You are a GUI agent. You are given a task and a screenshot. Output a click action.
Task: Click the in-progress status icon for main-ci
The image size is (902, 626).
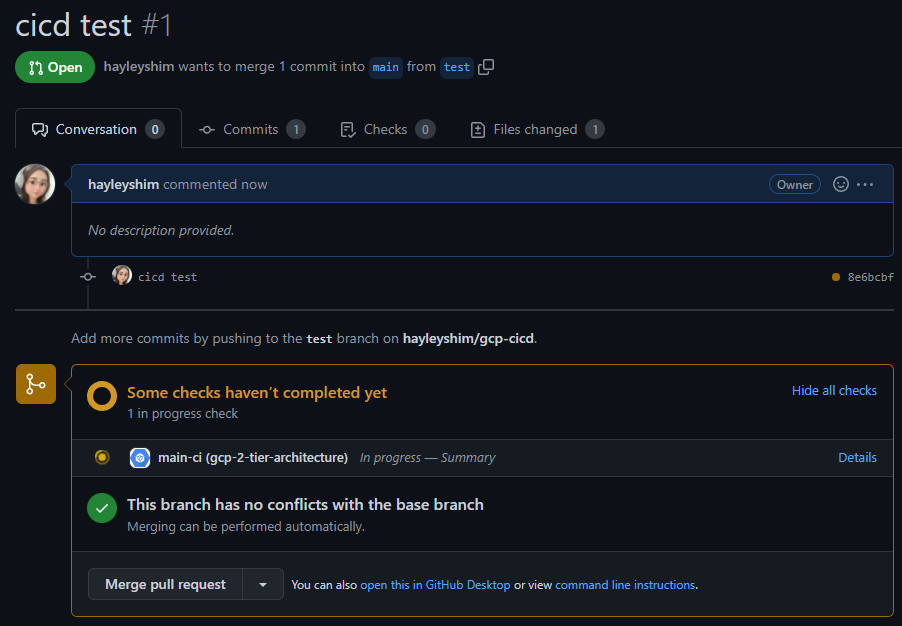pyautogui.click(x=102, y=457)
